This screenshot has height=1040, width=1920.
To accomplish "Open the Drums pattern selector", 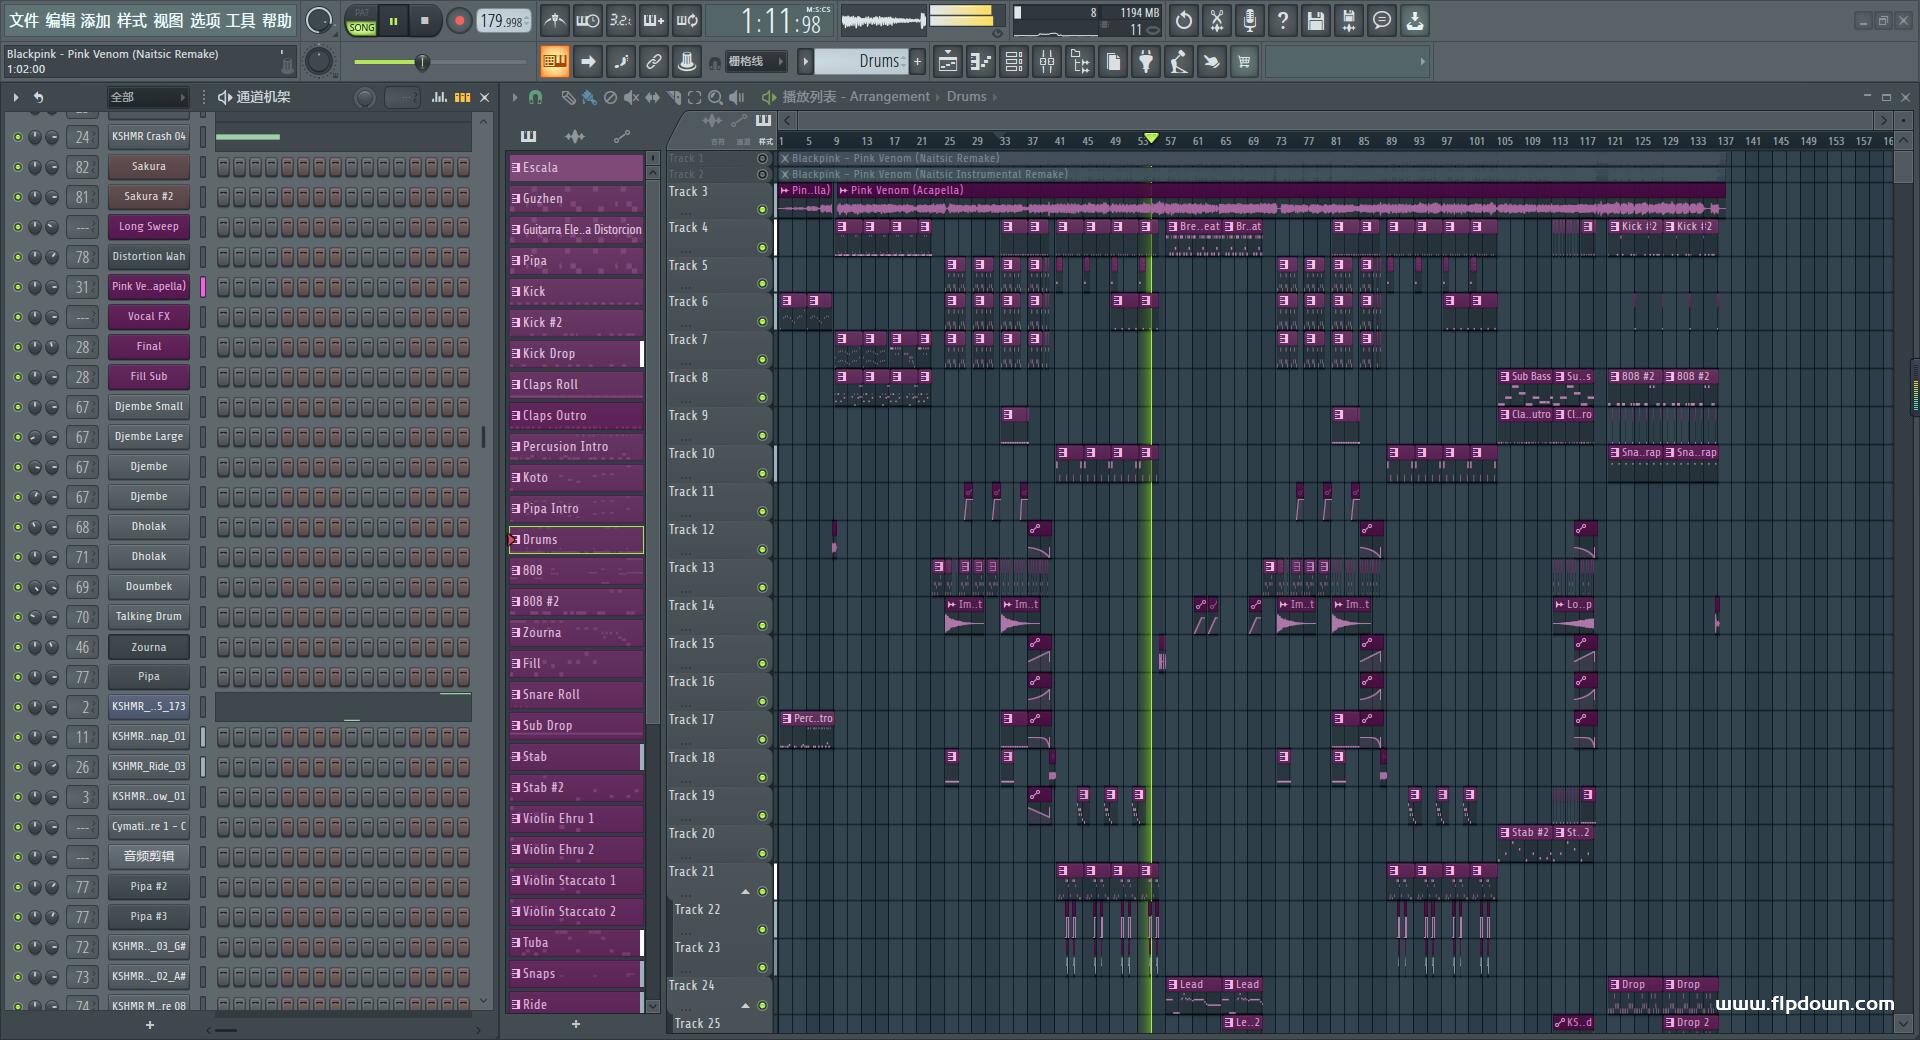I will (860, 62).
